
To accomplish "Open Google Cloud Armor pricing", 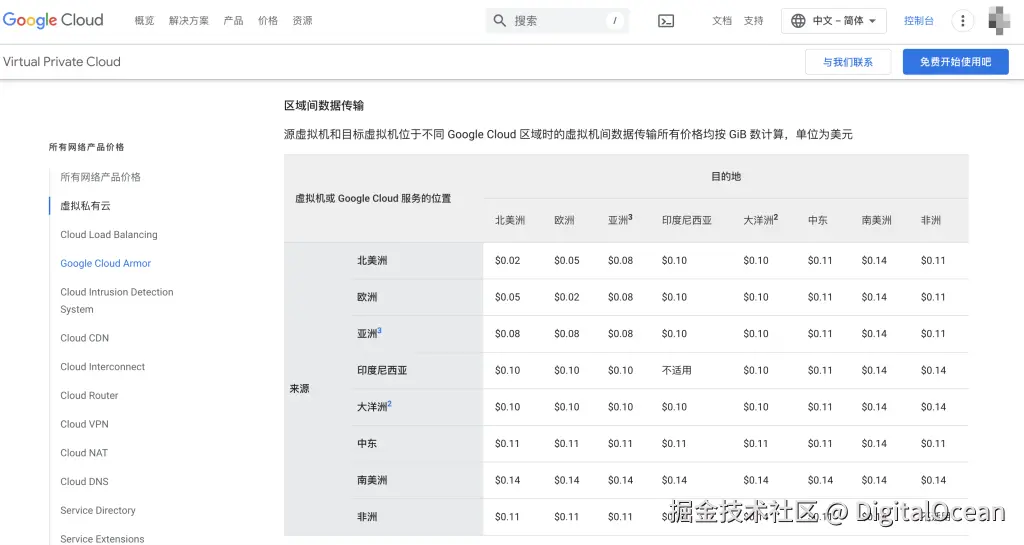I will click(x=106, y=263).
